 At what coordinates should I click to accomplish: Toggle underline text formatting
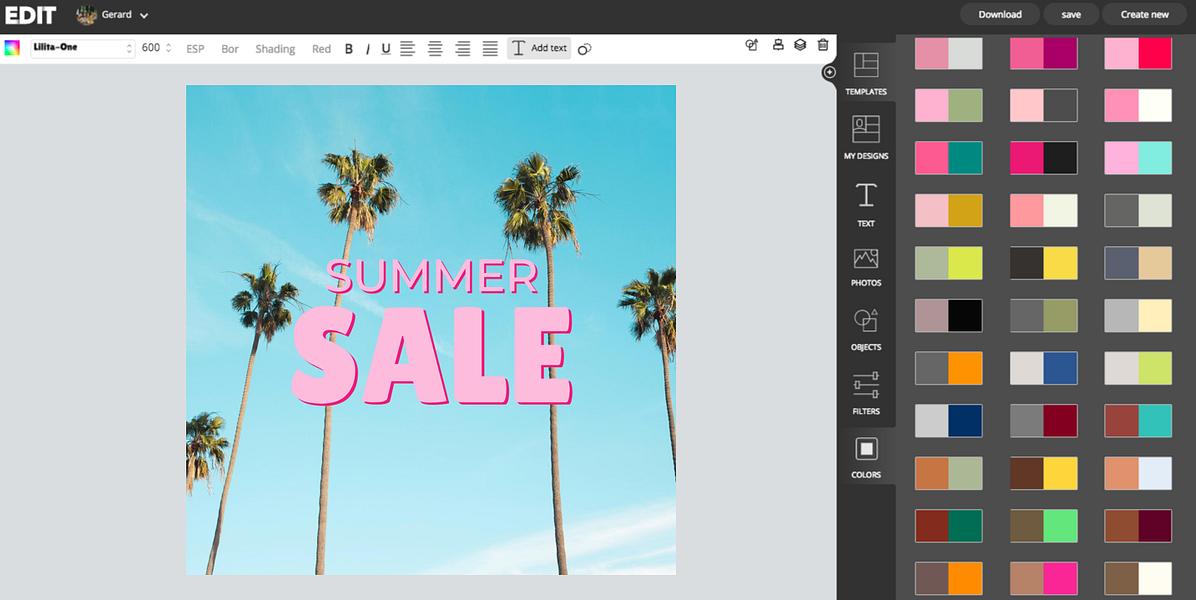386,49
